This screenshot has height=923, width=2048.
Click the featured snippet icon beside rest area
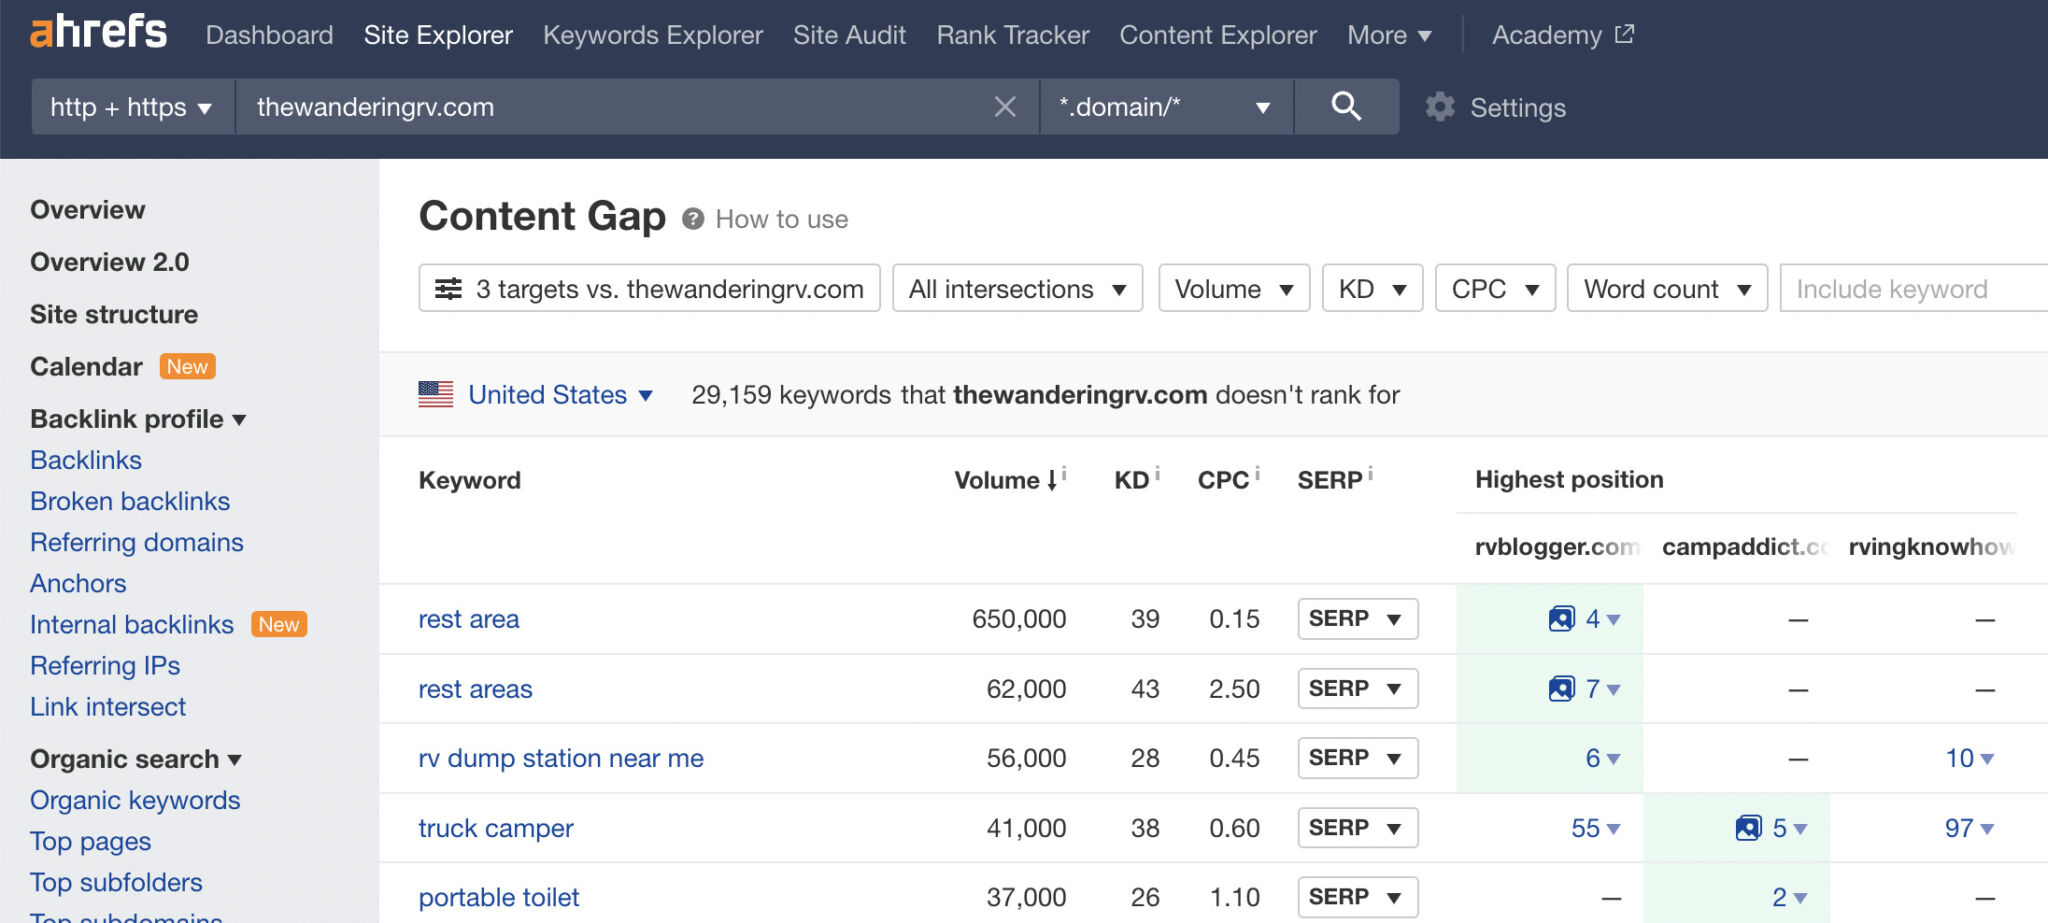tap(1560, 618)
